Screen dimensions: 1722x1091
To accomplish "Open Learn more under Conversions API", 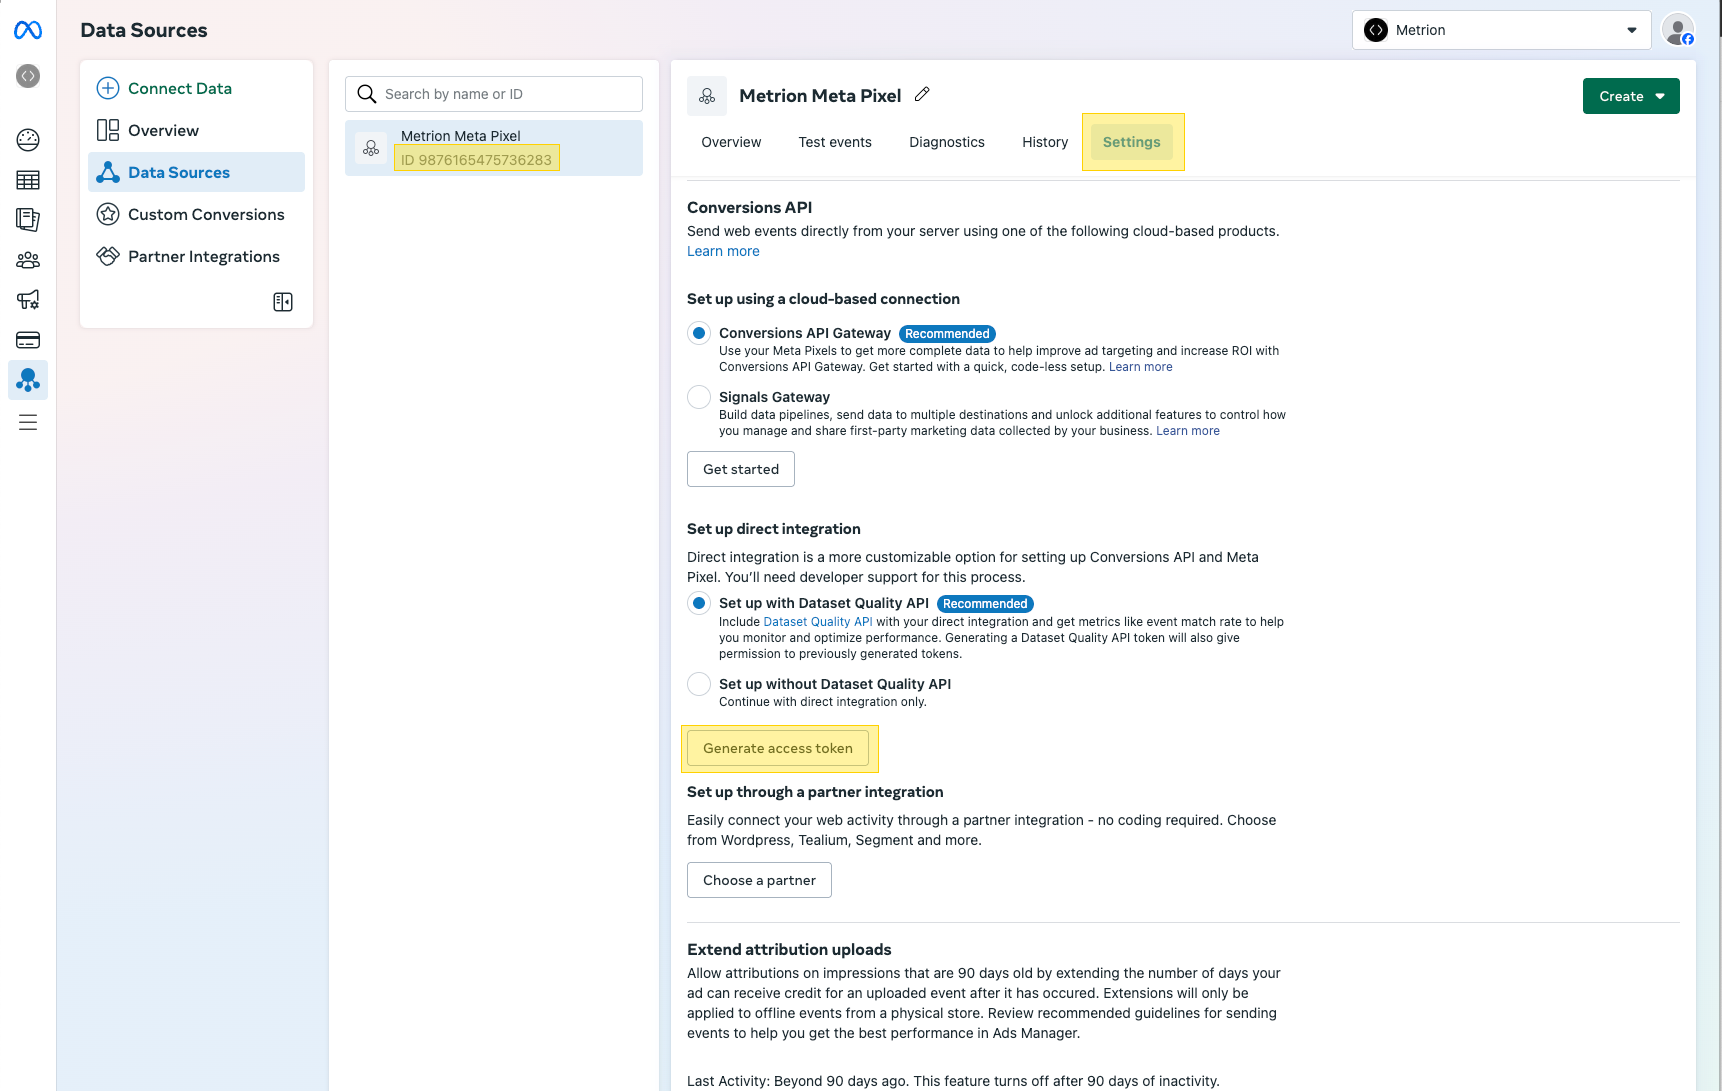I will [723, 251].
